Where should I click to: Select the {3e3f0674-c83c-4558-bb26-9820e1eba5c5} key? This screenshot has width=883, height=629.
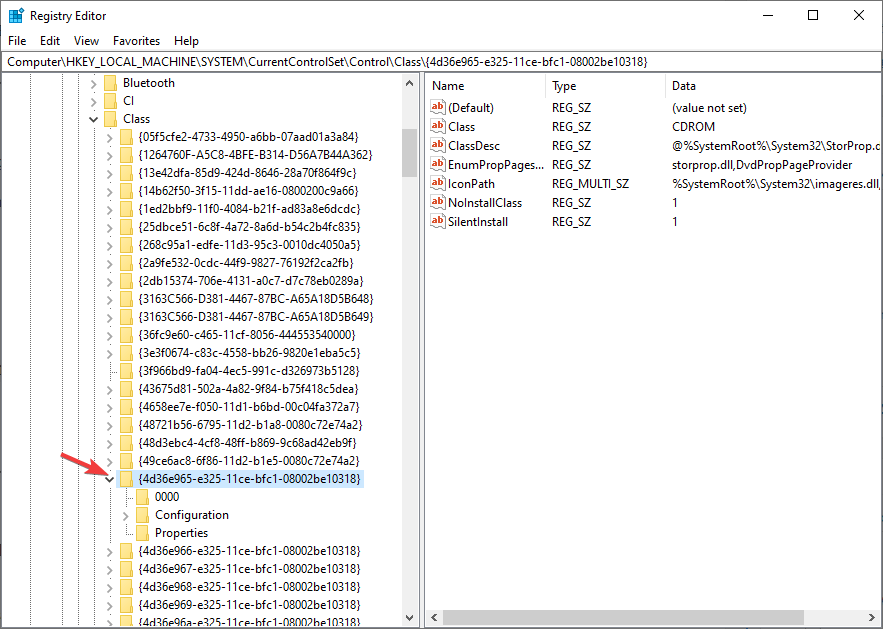pos(249,353)
